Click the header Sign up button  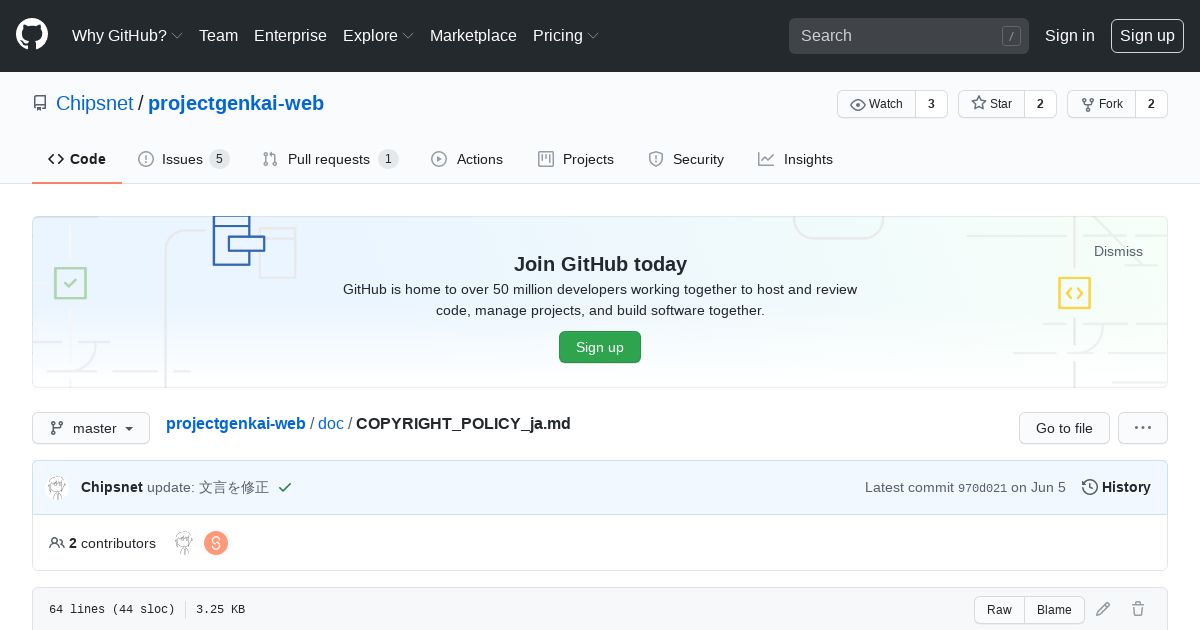tap(1147, 35)
